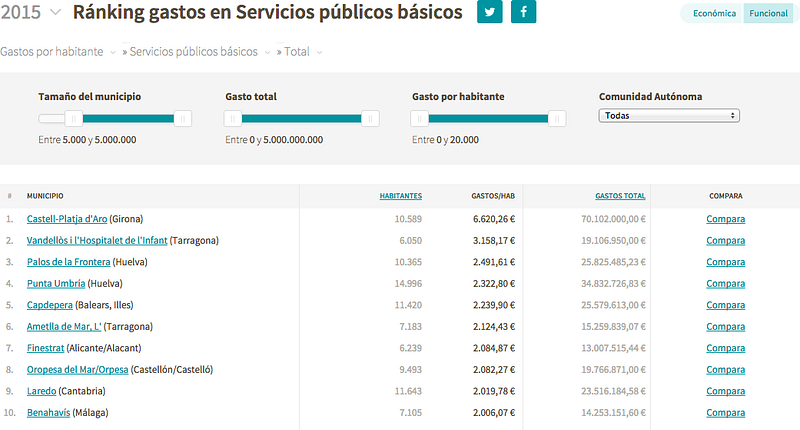
Task: Select the 70.102.000,00 € total value
Action: (613, 219)
